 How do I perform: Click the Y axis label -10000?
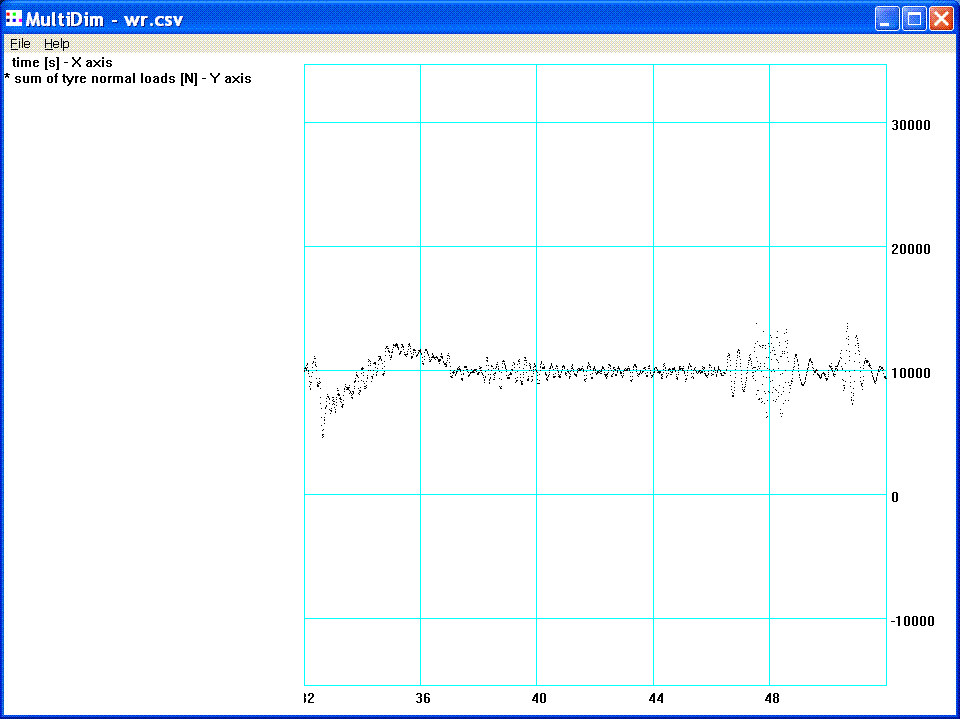coord(912,621)
